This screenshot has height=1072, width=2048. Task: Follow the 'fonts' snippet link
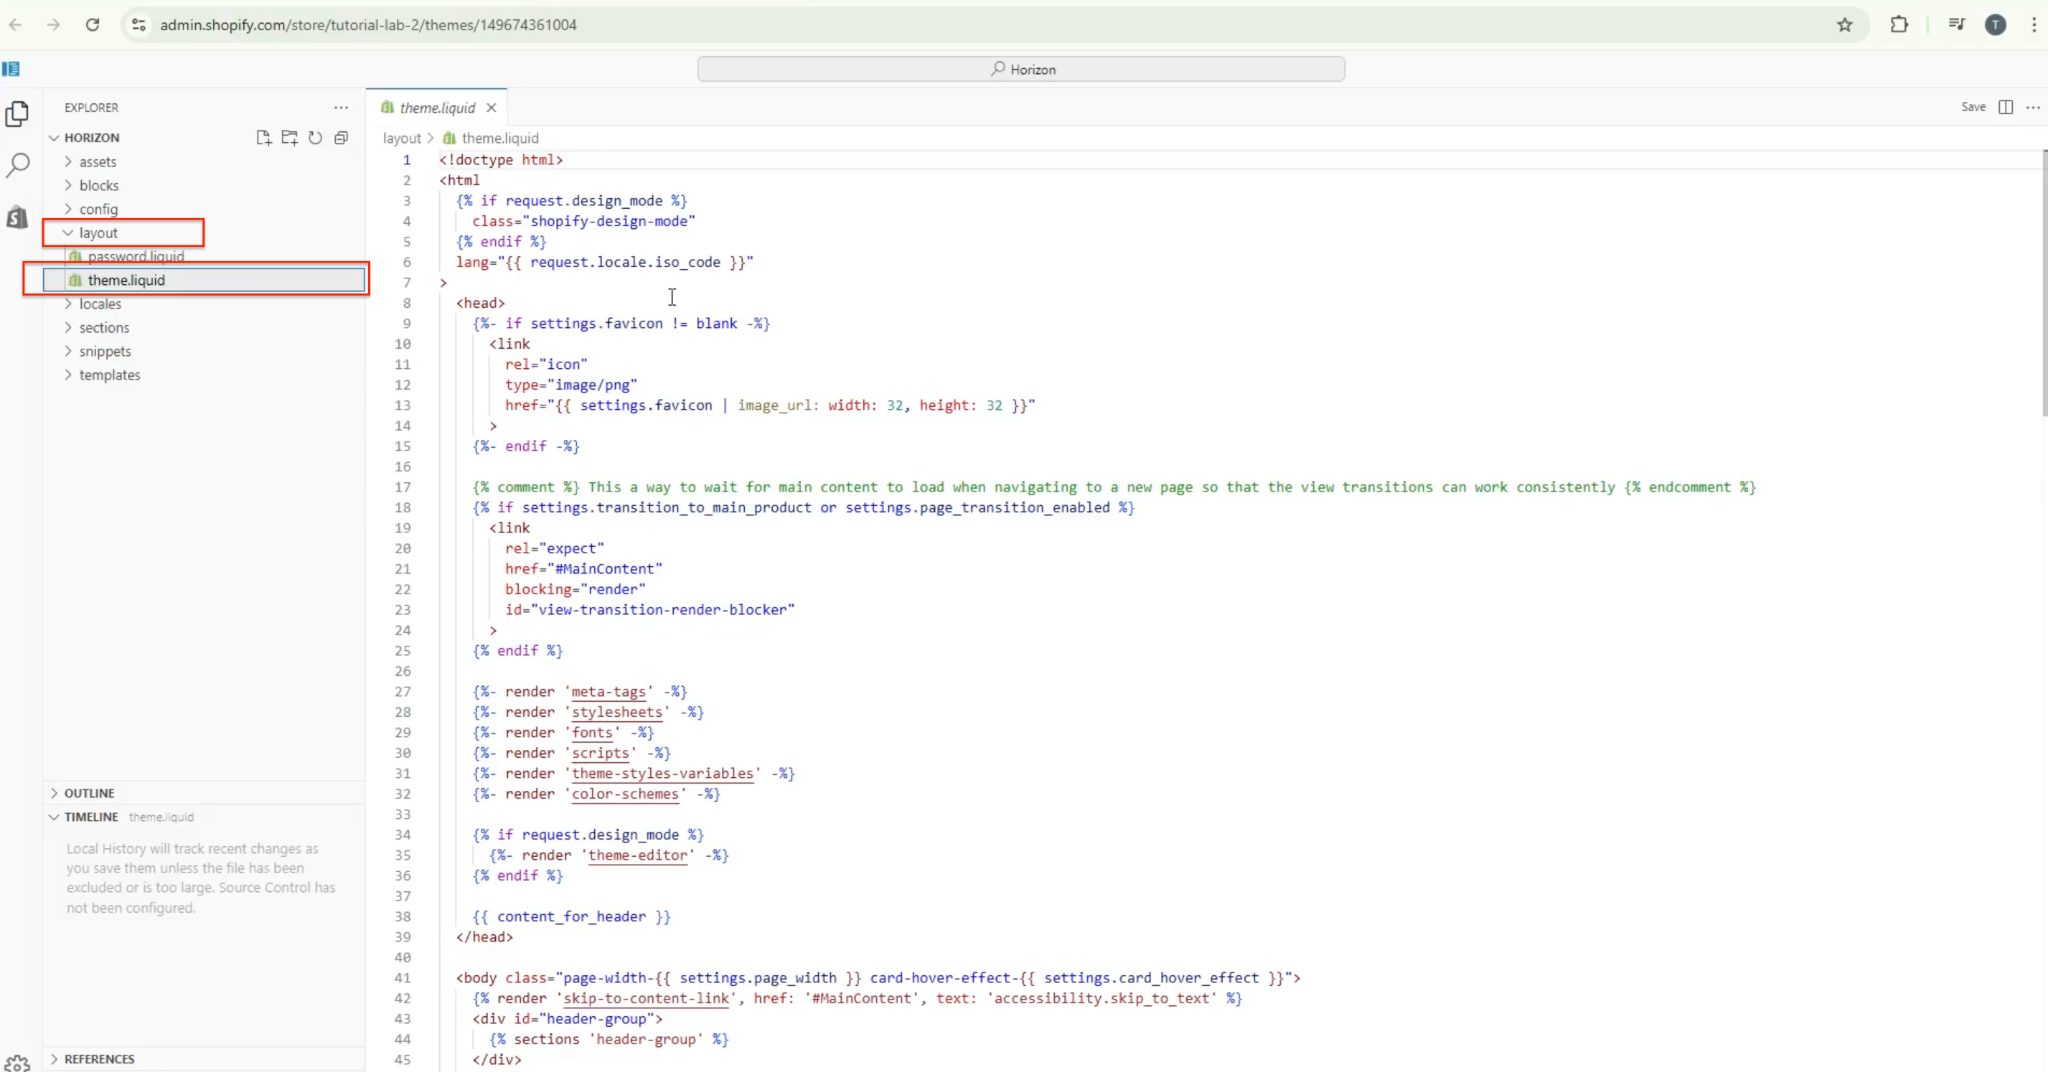click(x=592, y=733)
